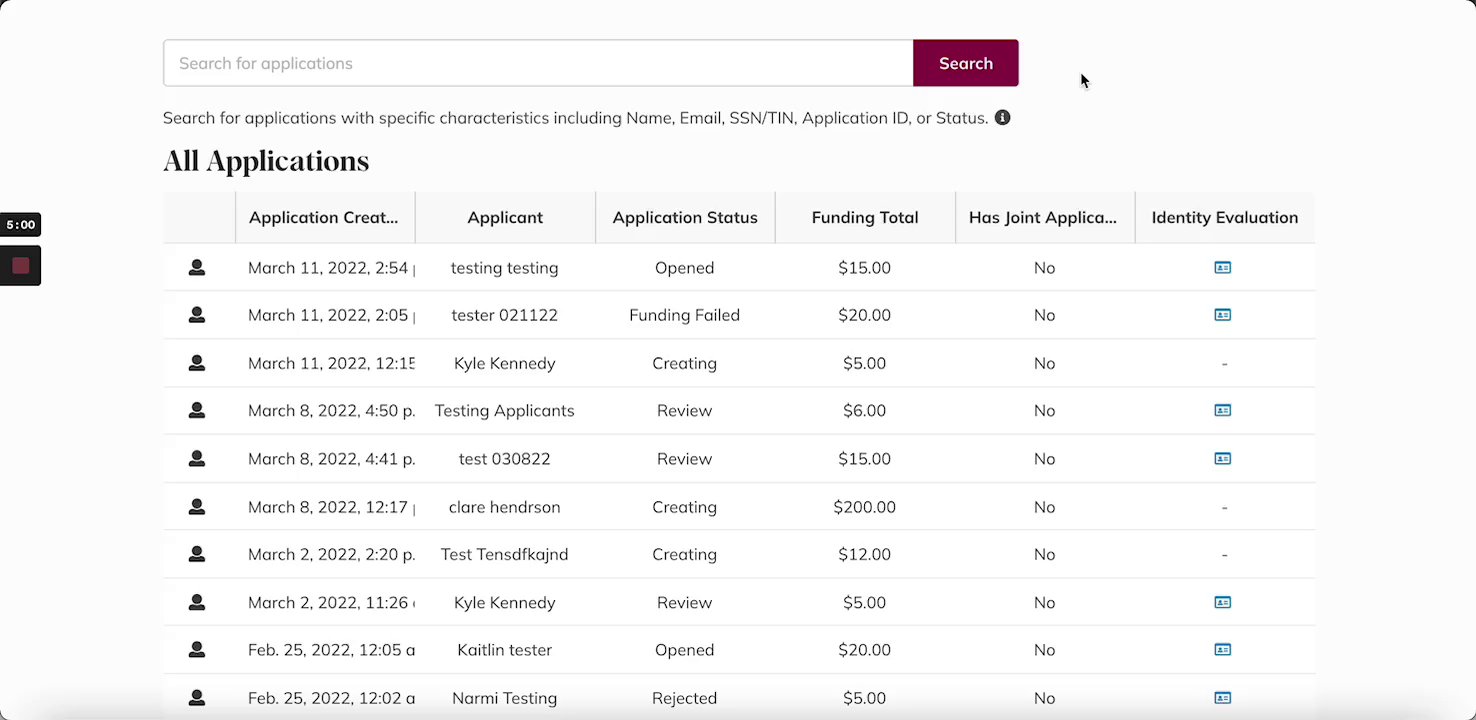View identity evaluation for testing testing
Viewport: 1476px width, 720px height.
1222,268
